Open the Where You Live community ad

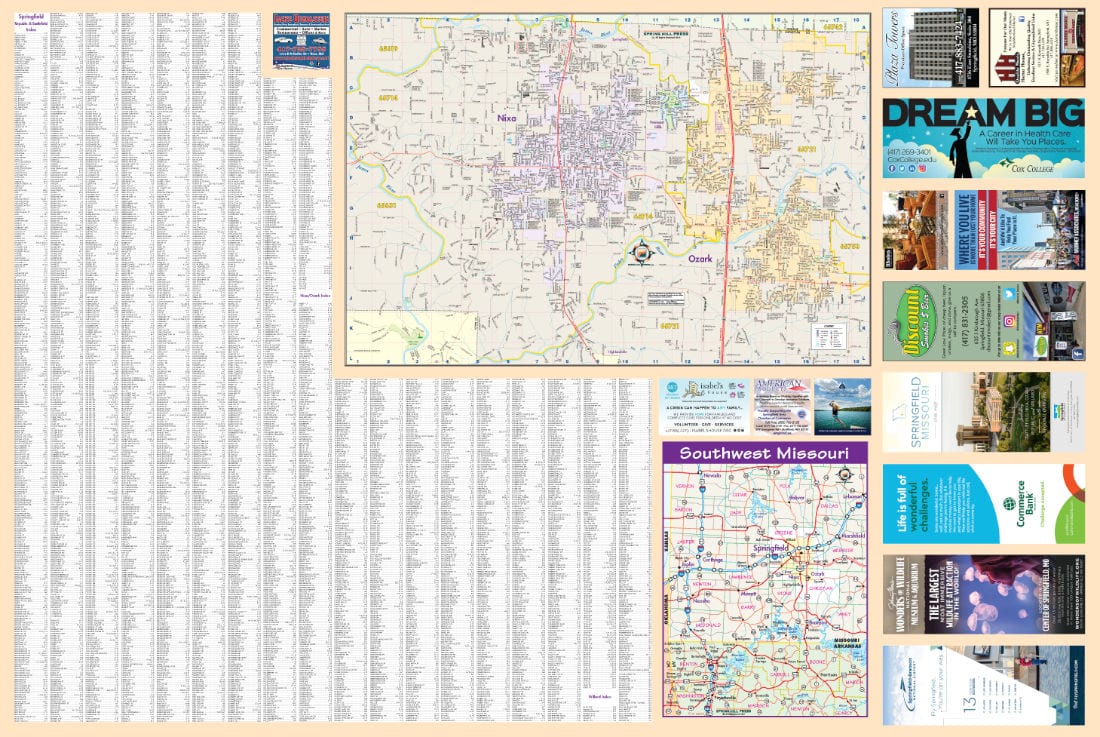(x=1020, y=229)
